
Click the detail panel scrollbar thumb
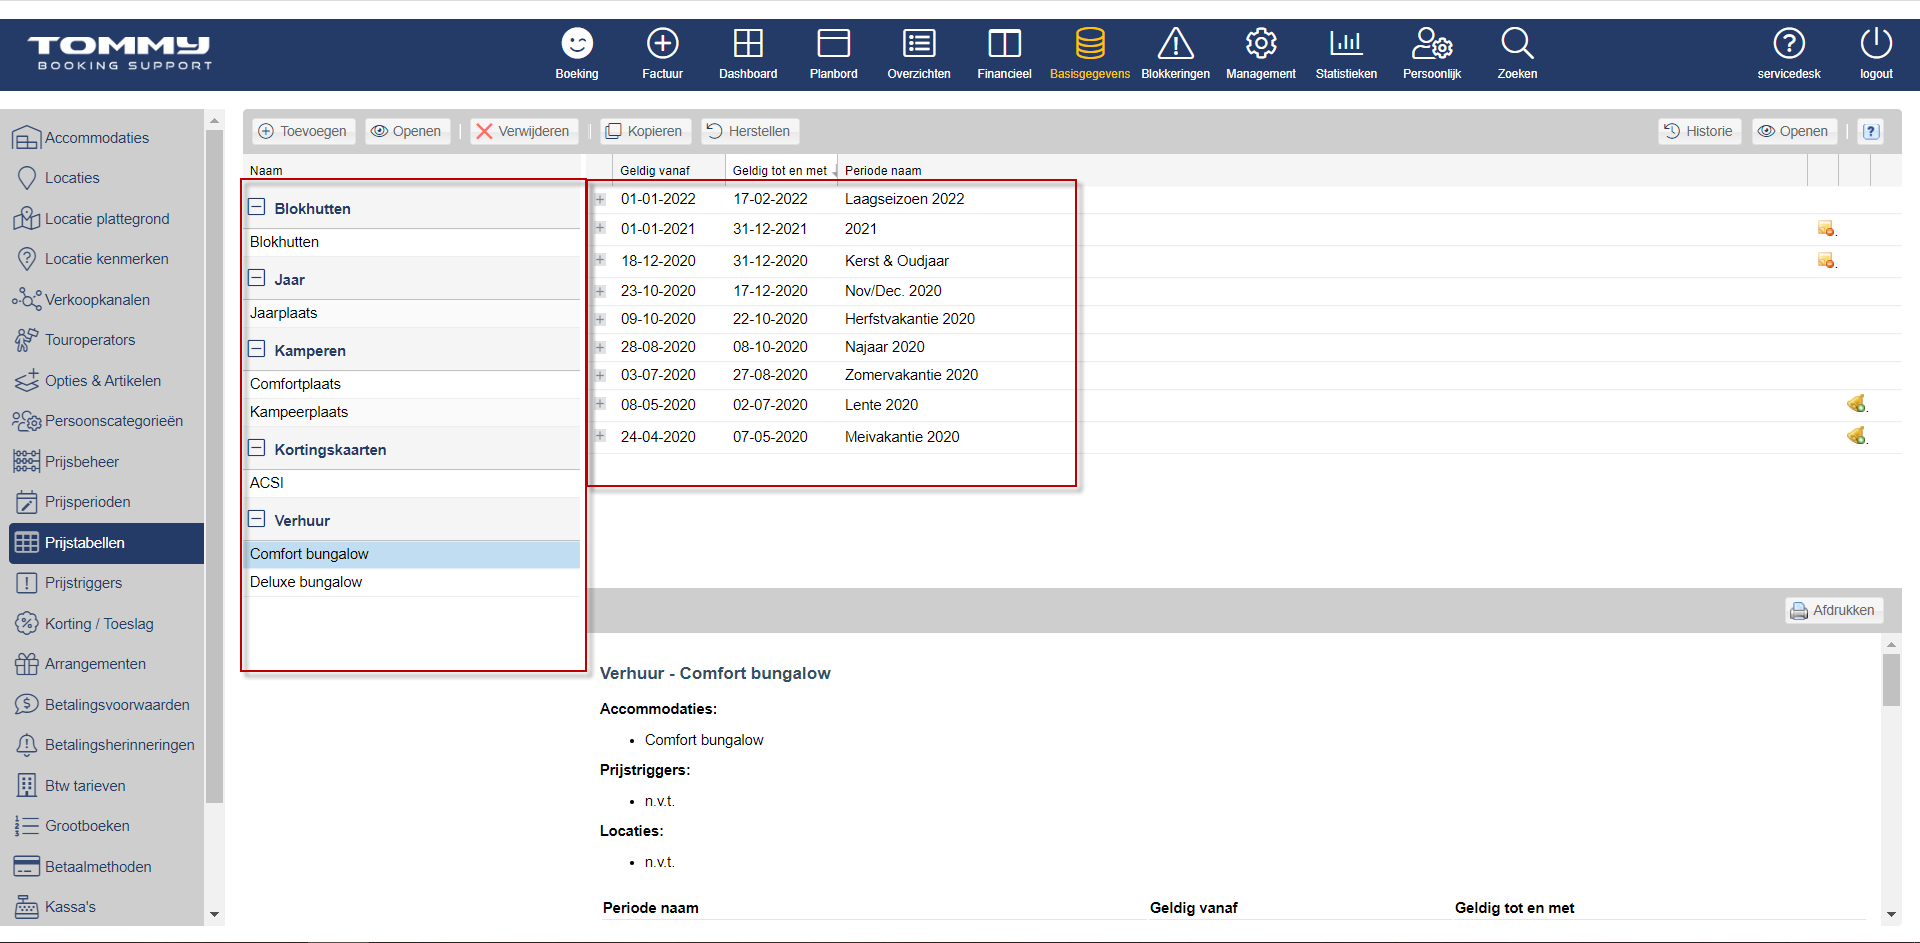coord(1890,680)
